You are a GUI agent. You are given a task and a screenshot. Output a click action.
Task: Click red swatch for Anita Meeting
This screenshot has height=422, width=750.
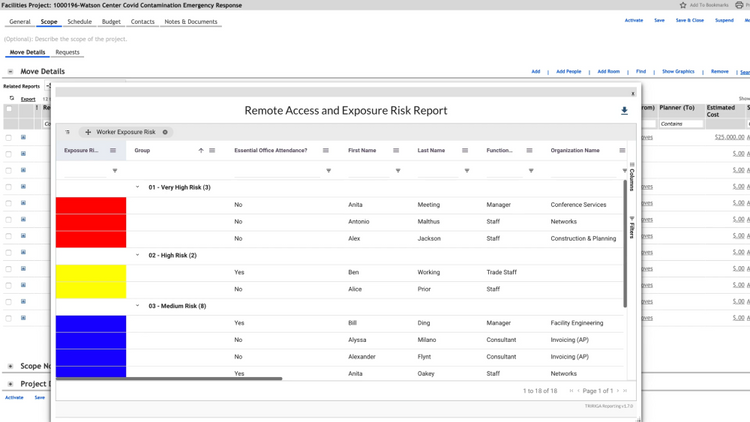point(91,205)
